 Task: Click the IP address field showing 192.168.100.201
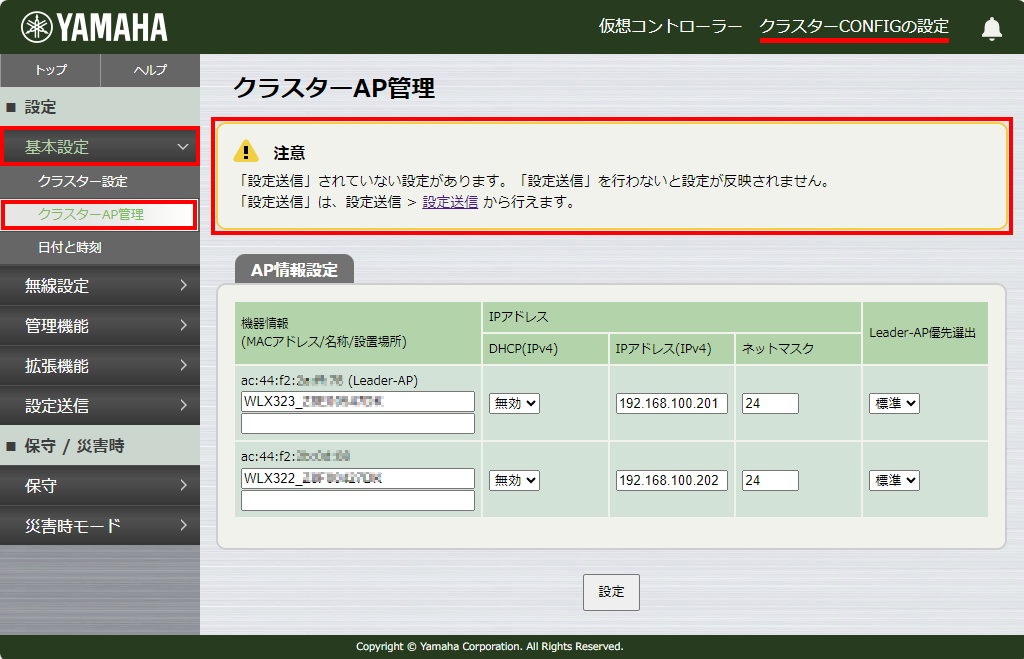[x=670, y=403]
